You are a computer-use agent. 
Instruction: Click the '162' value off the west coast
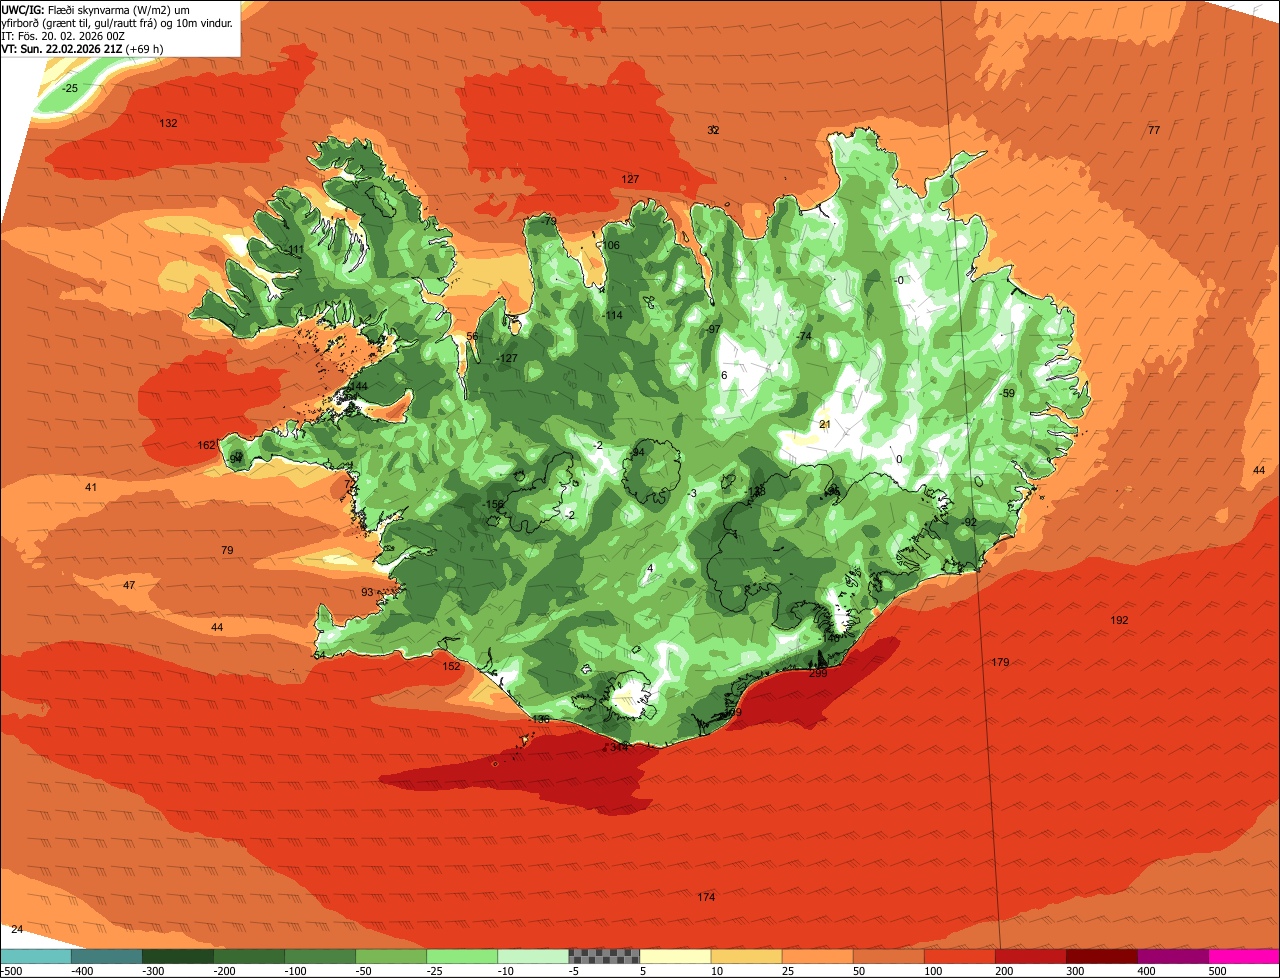[207, 445]
